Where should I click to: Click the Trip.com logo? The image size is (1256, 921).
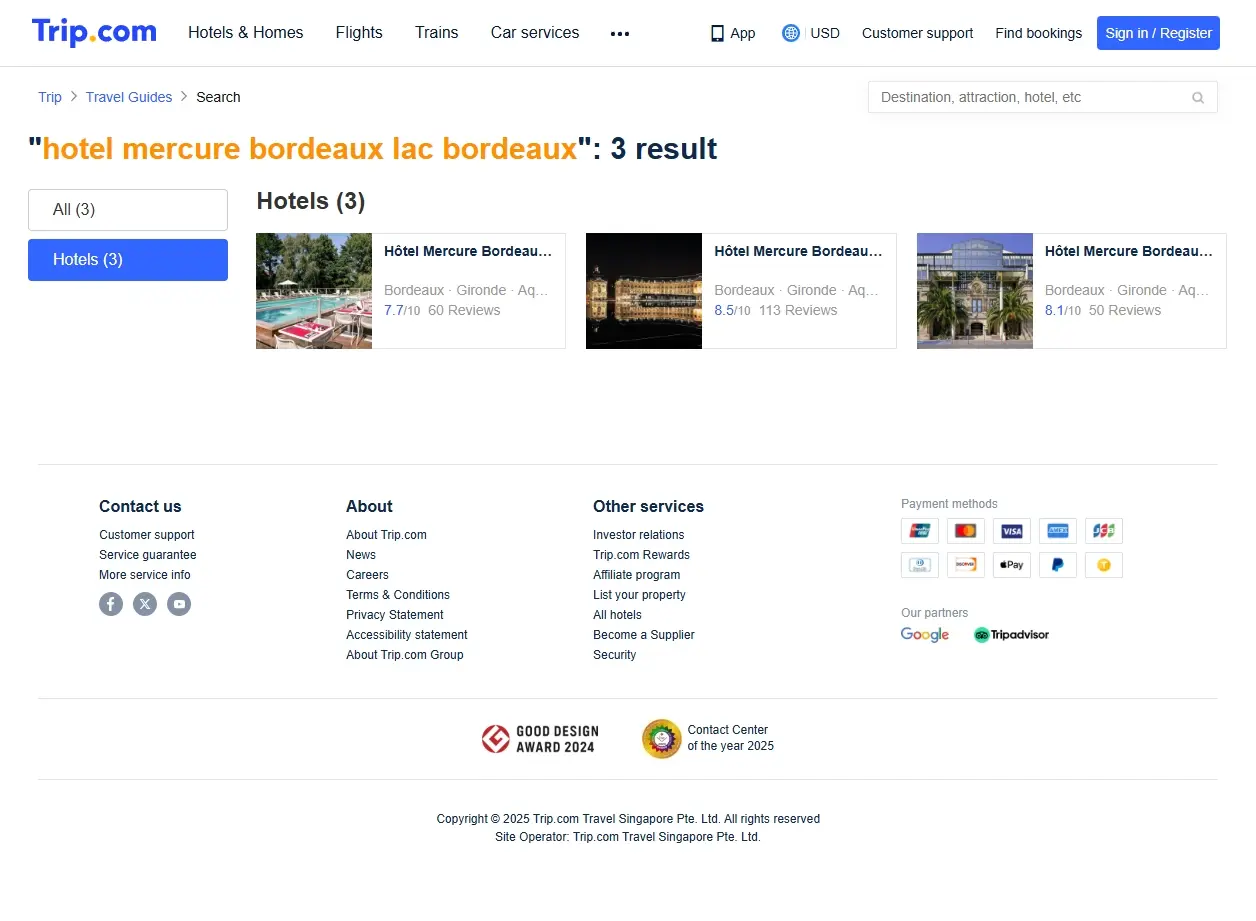point(94,32)
